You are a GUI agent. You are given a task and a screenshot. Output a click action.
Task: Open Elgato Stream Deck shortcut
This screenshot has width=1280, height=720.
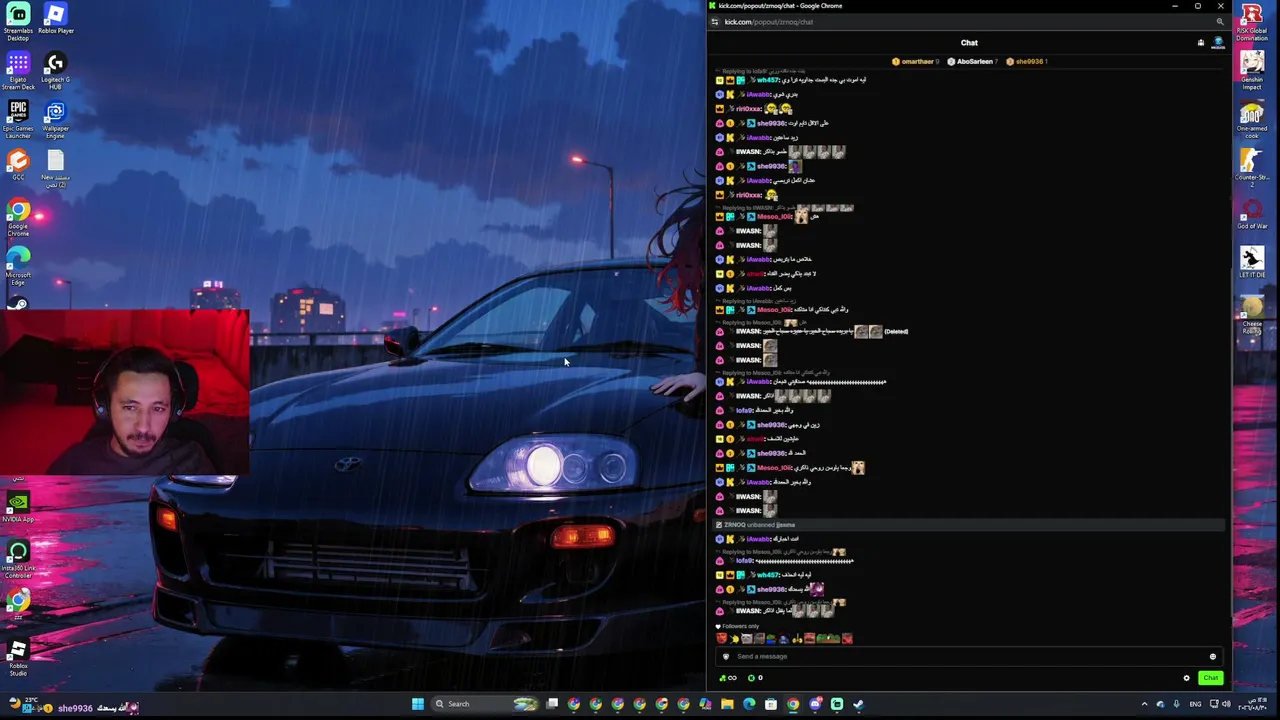pyautogui.click(x=18, y=71)
